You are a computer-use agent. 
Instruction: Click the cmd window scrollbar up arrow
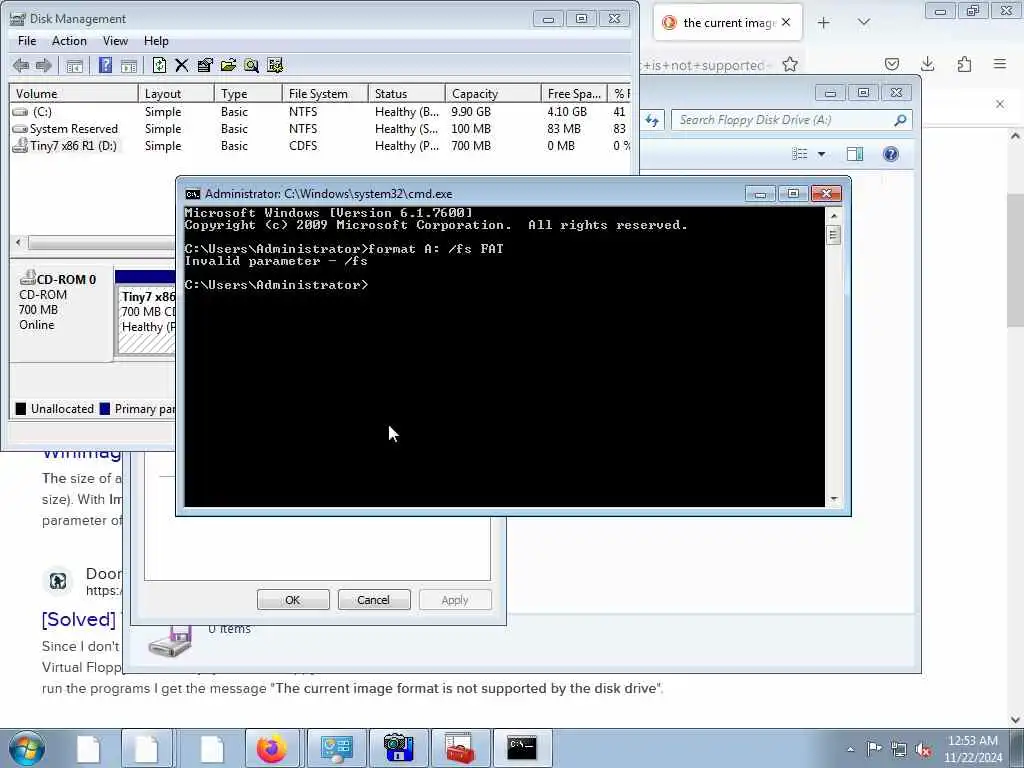(833, 216)
